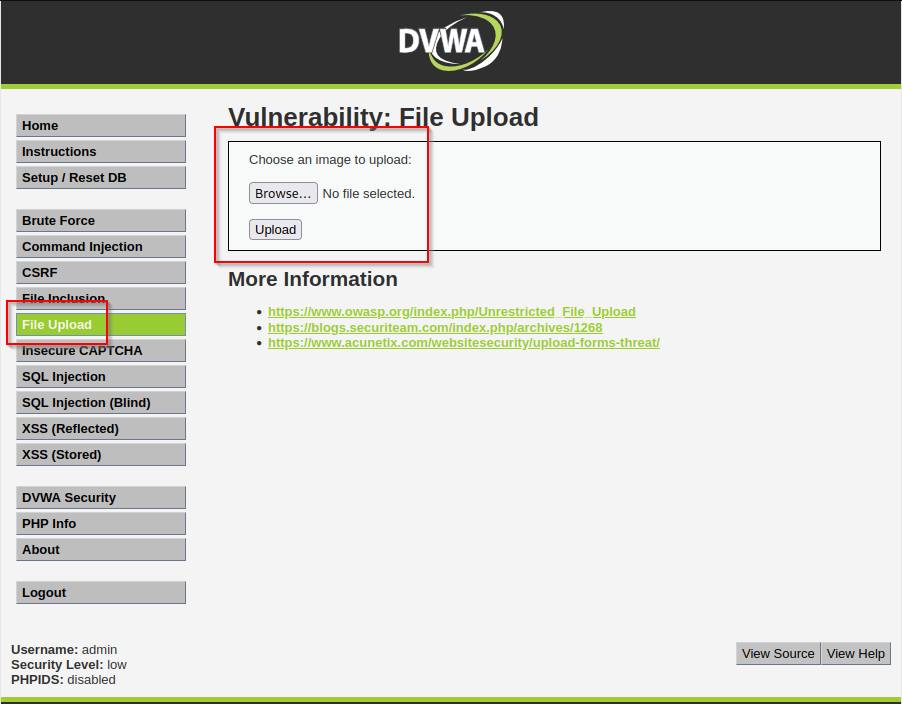The width and height of the screenshot is (902, 704).
Task: Click the "More Information" heading
Action: coord(313,279)
